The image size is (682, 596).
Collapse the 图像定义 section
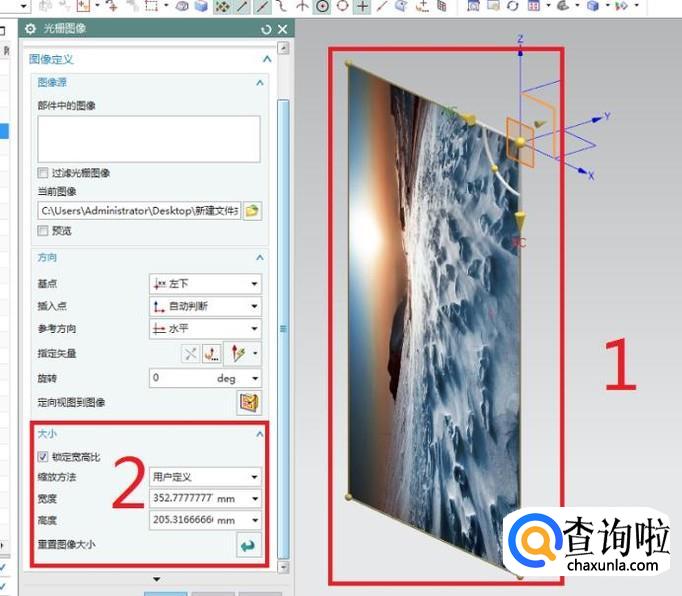click(x=267, y=59)
